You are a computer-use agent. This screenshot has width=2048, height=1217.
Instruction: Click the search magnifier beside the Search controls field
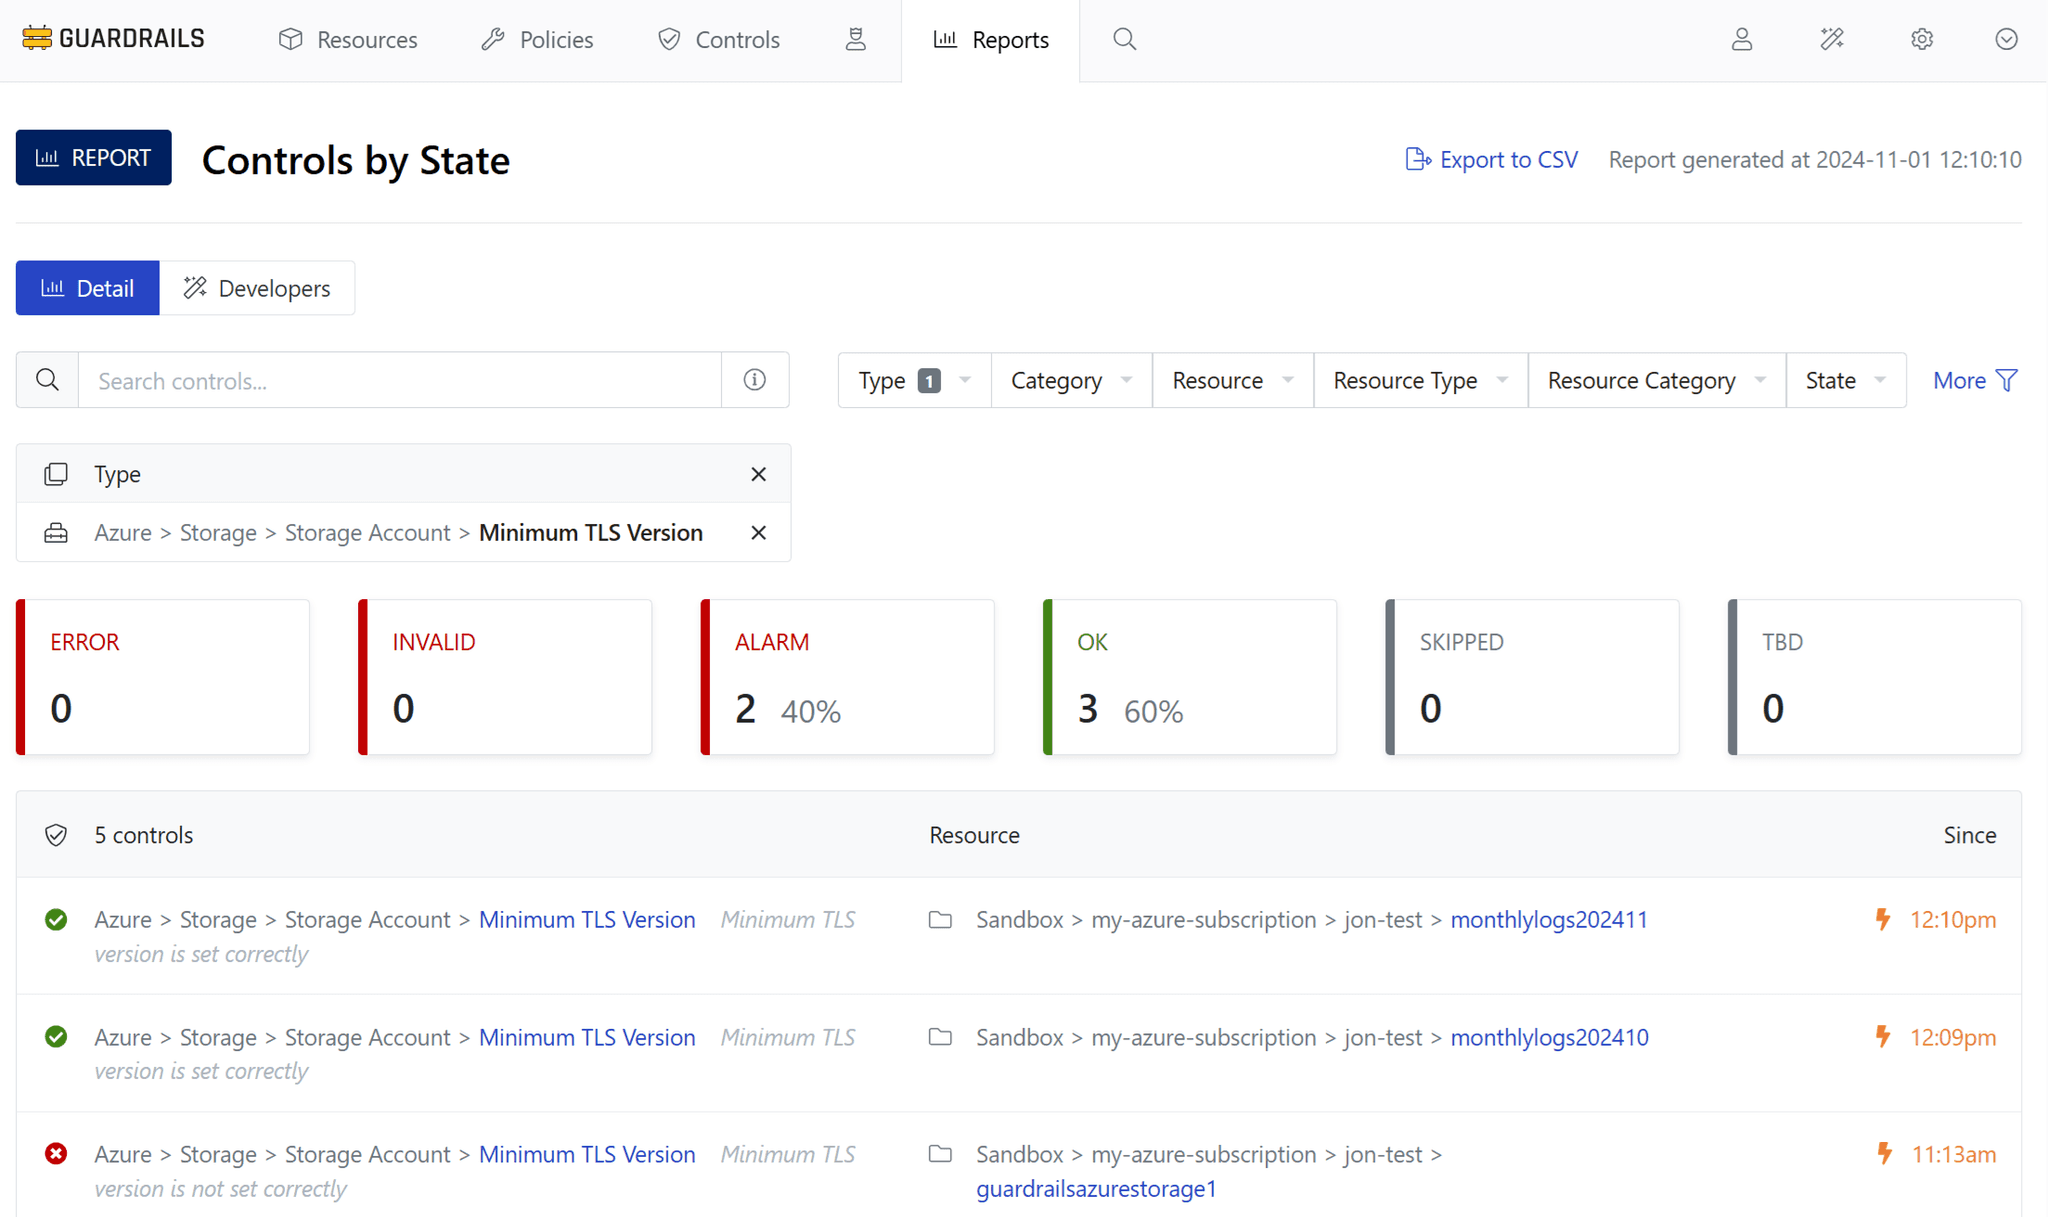tap(47, 380)
